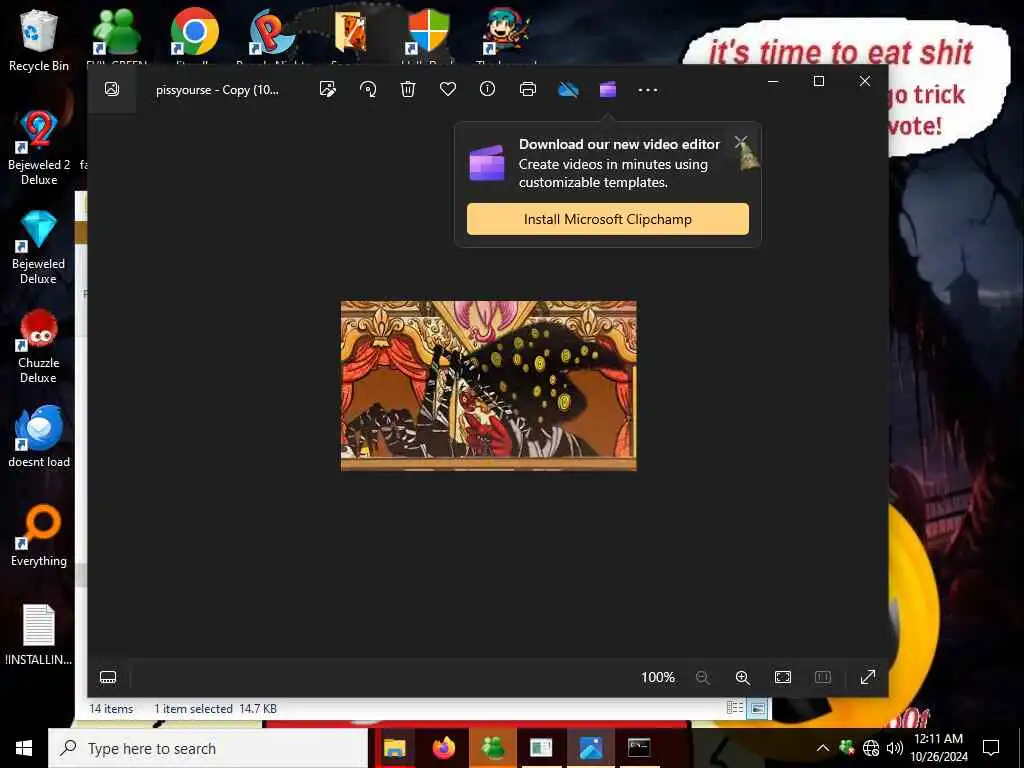
Task: Zoom out using the minus magnifier
Action: coord(703,677)
